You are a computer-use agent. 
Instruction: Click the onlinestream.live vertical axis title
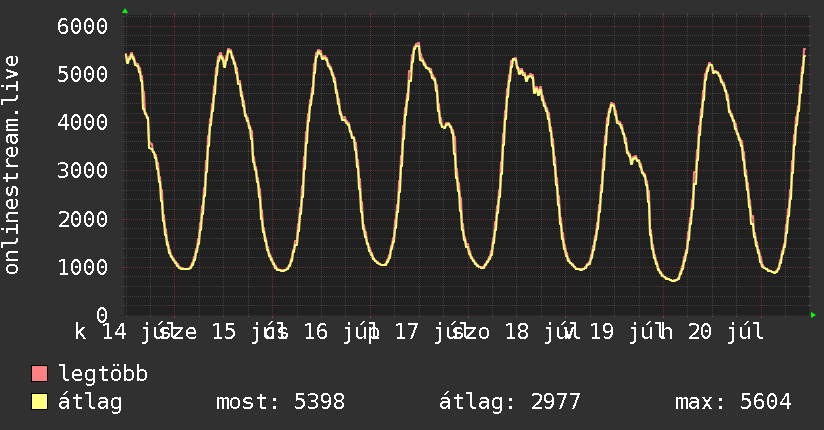click(x=11, y=165)
